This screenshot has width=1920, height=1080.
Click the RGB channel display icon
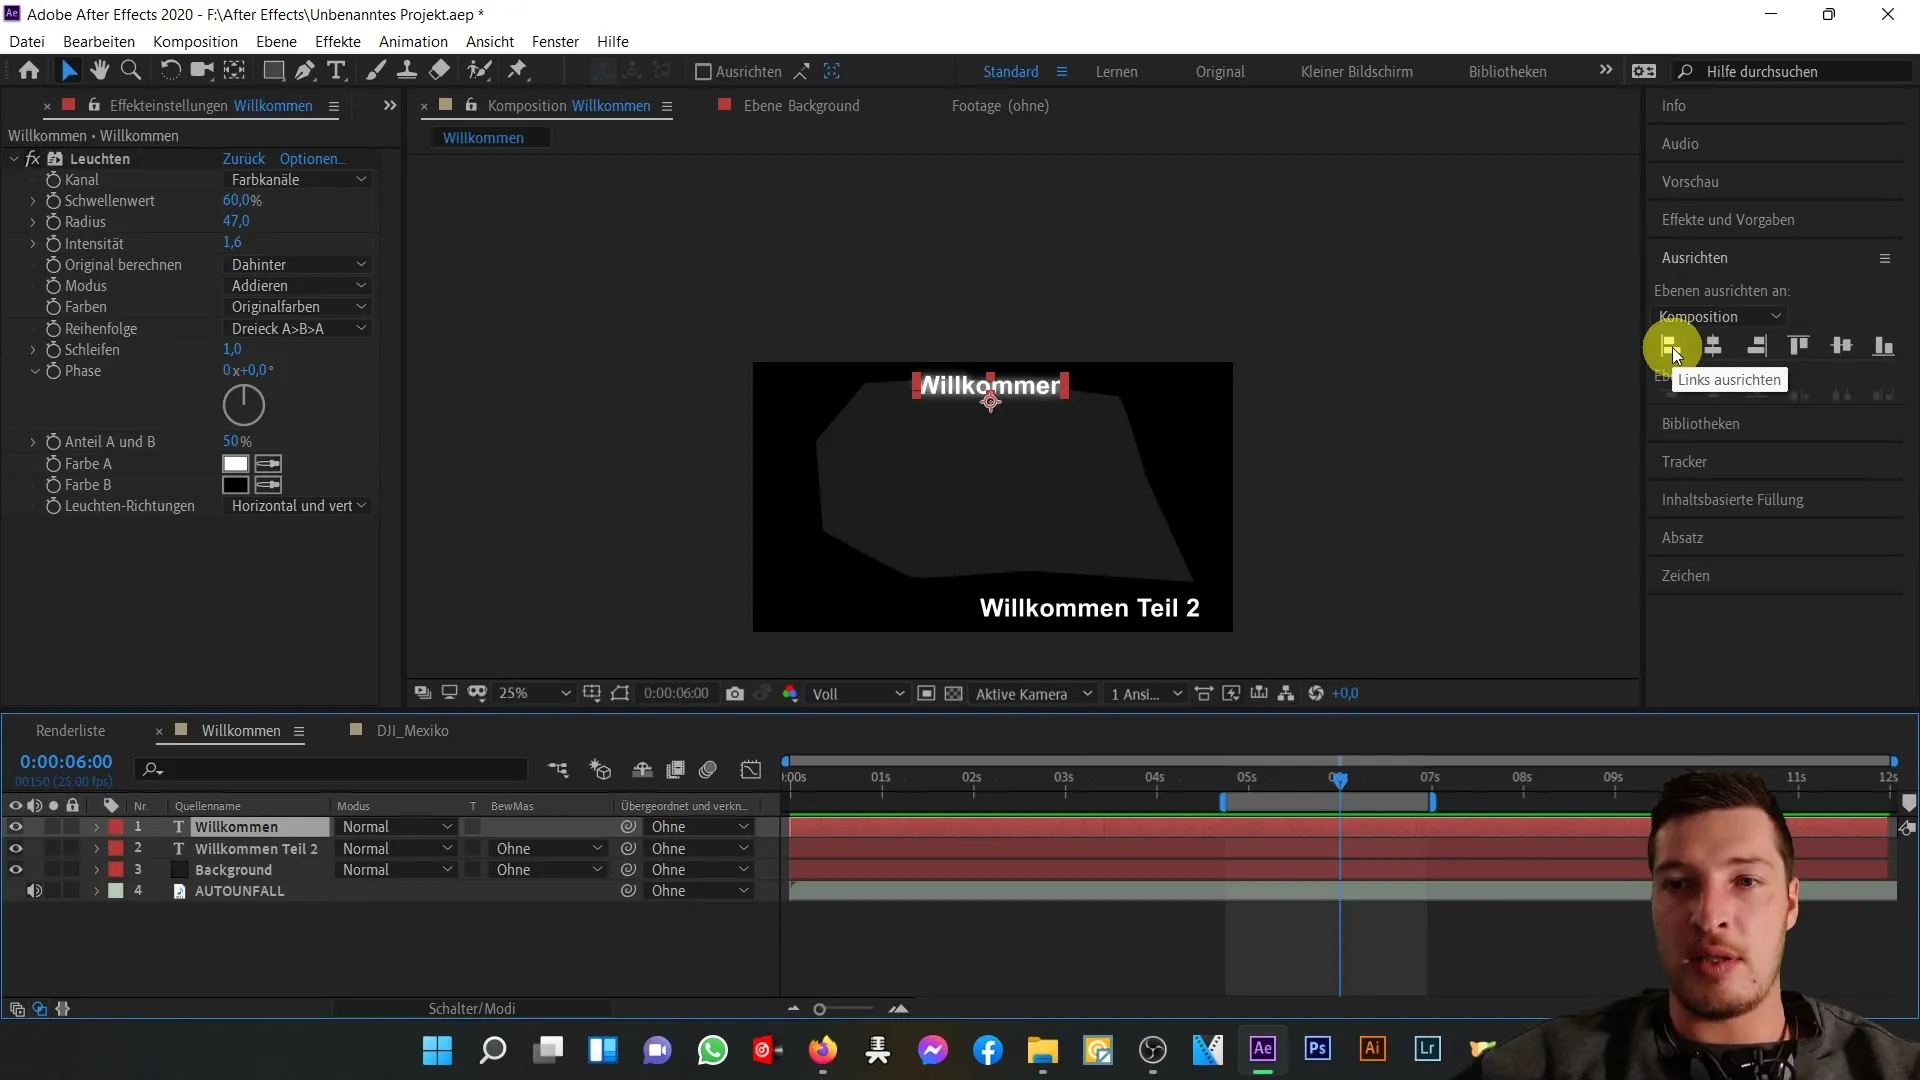(790, 694)
